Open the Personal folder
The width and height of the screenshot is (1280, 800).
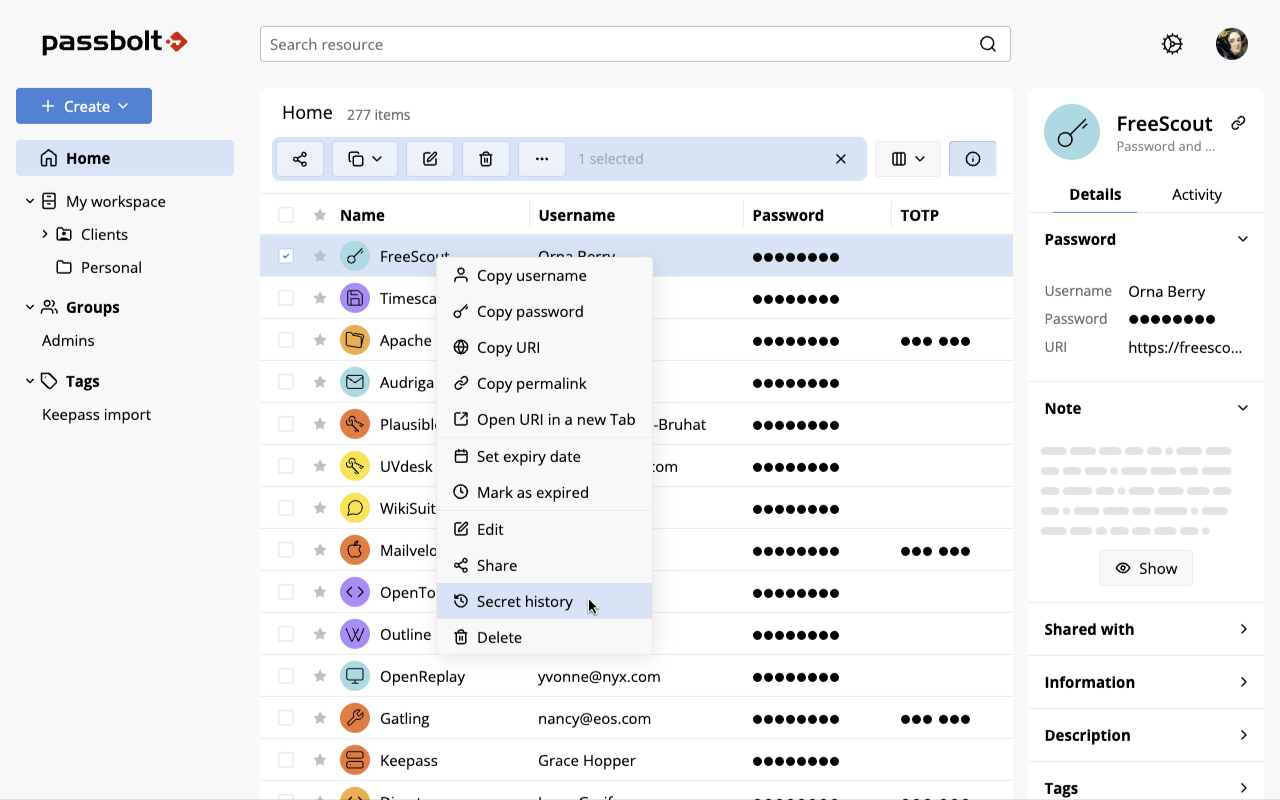tap(111, 267)
